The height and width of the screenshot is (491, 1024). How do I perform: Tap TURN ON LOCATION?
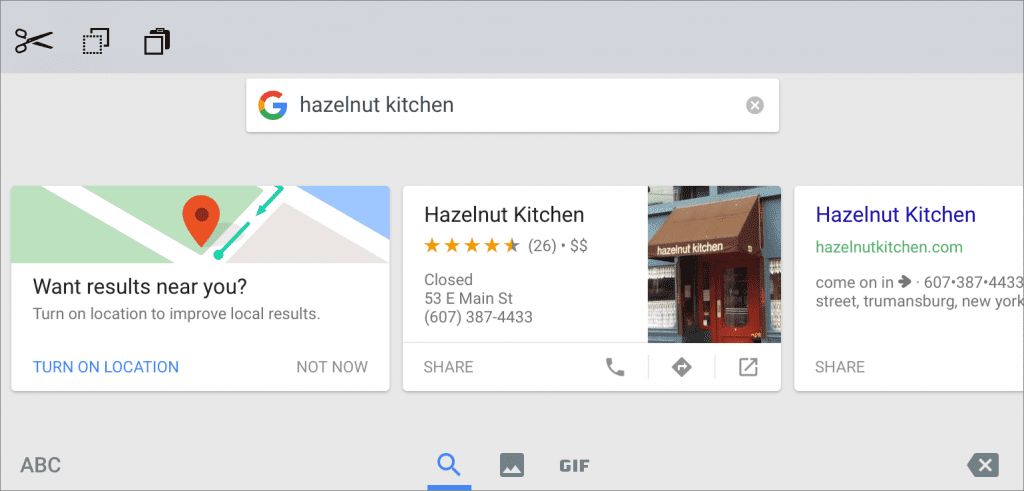106,367
